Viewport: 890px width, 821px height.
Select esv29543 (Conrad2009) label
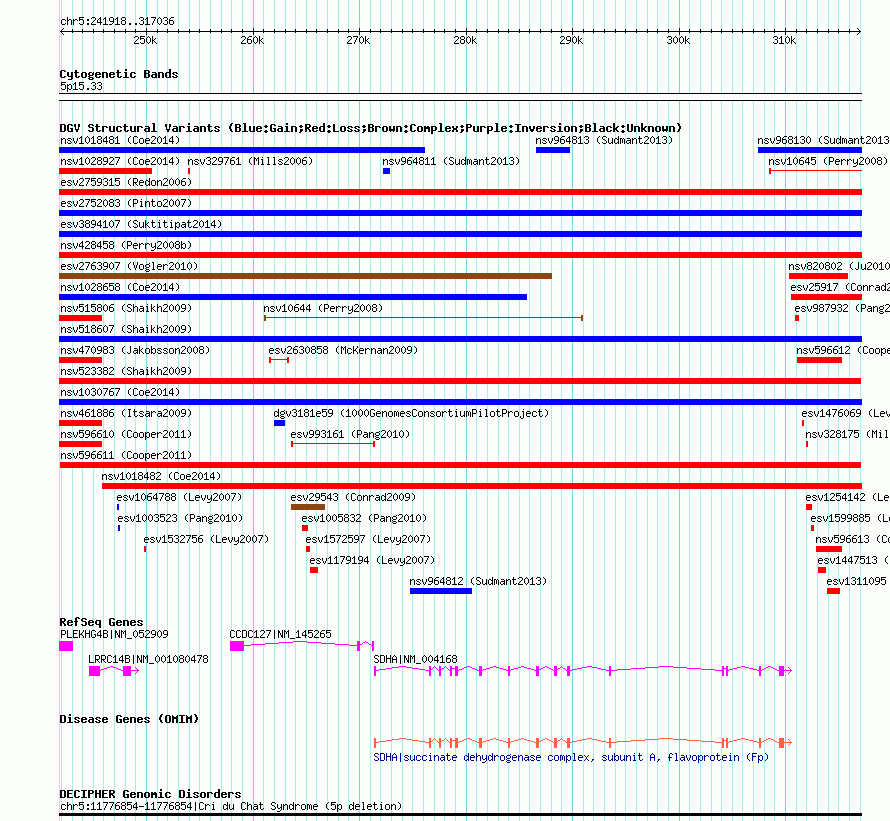click(353, 497)
